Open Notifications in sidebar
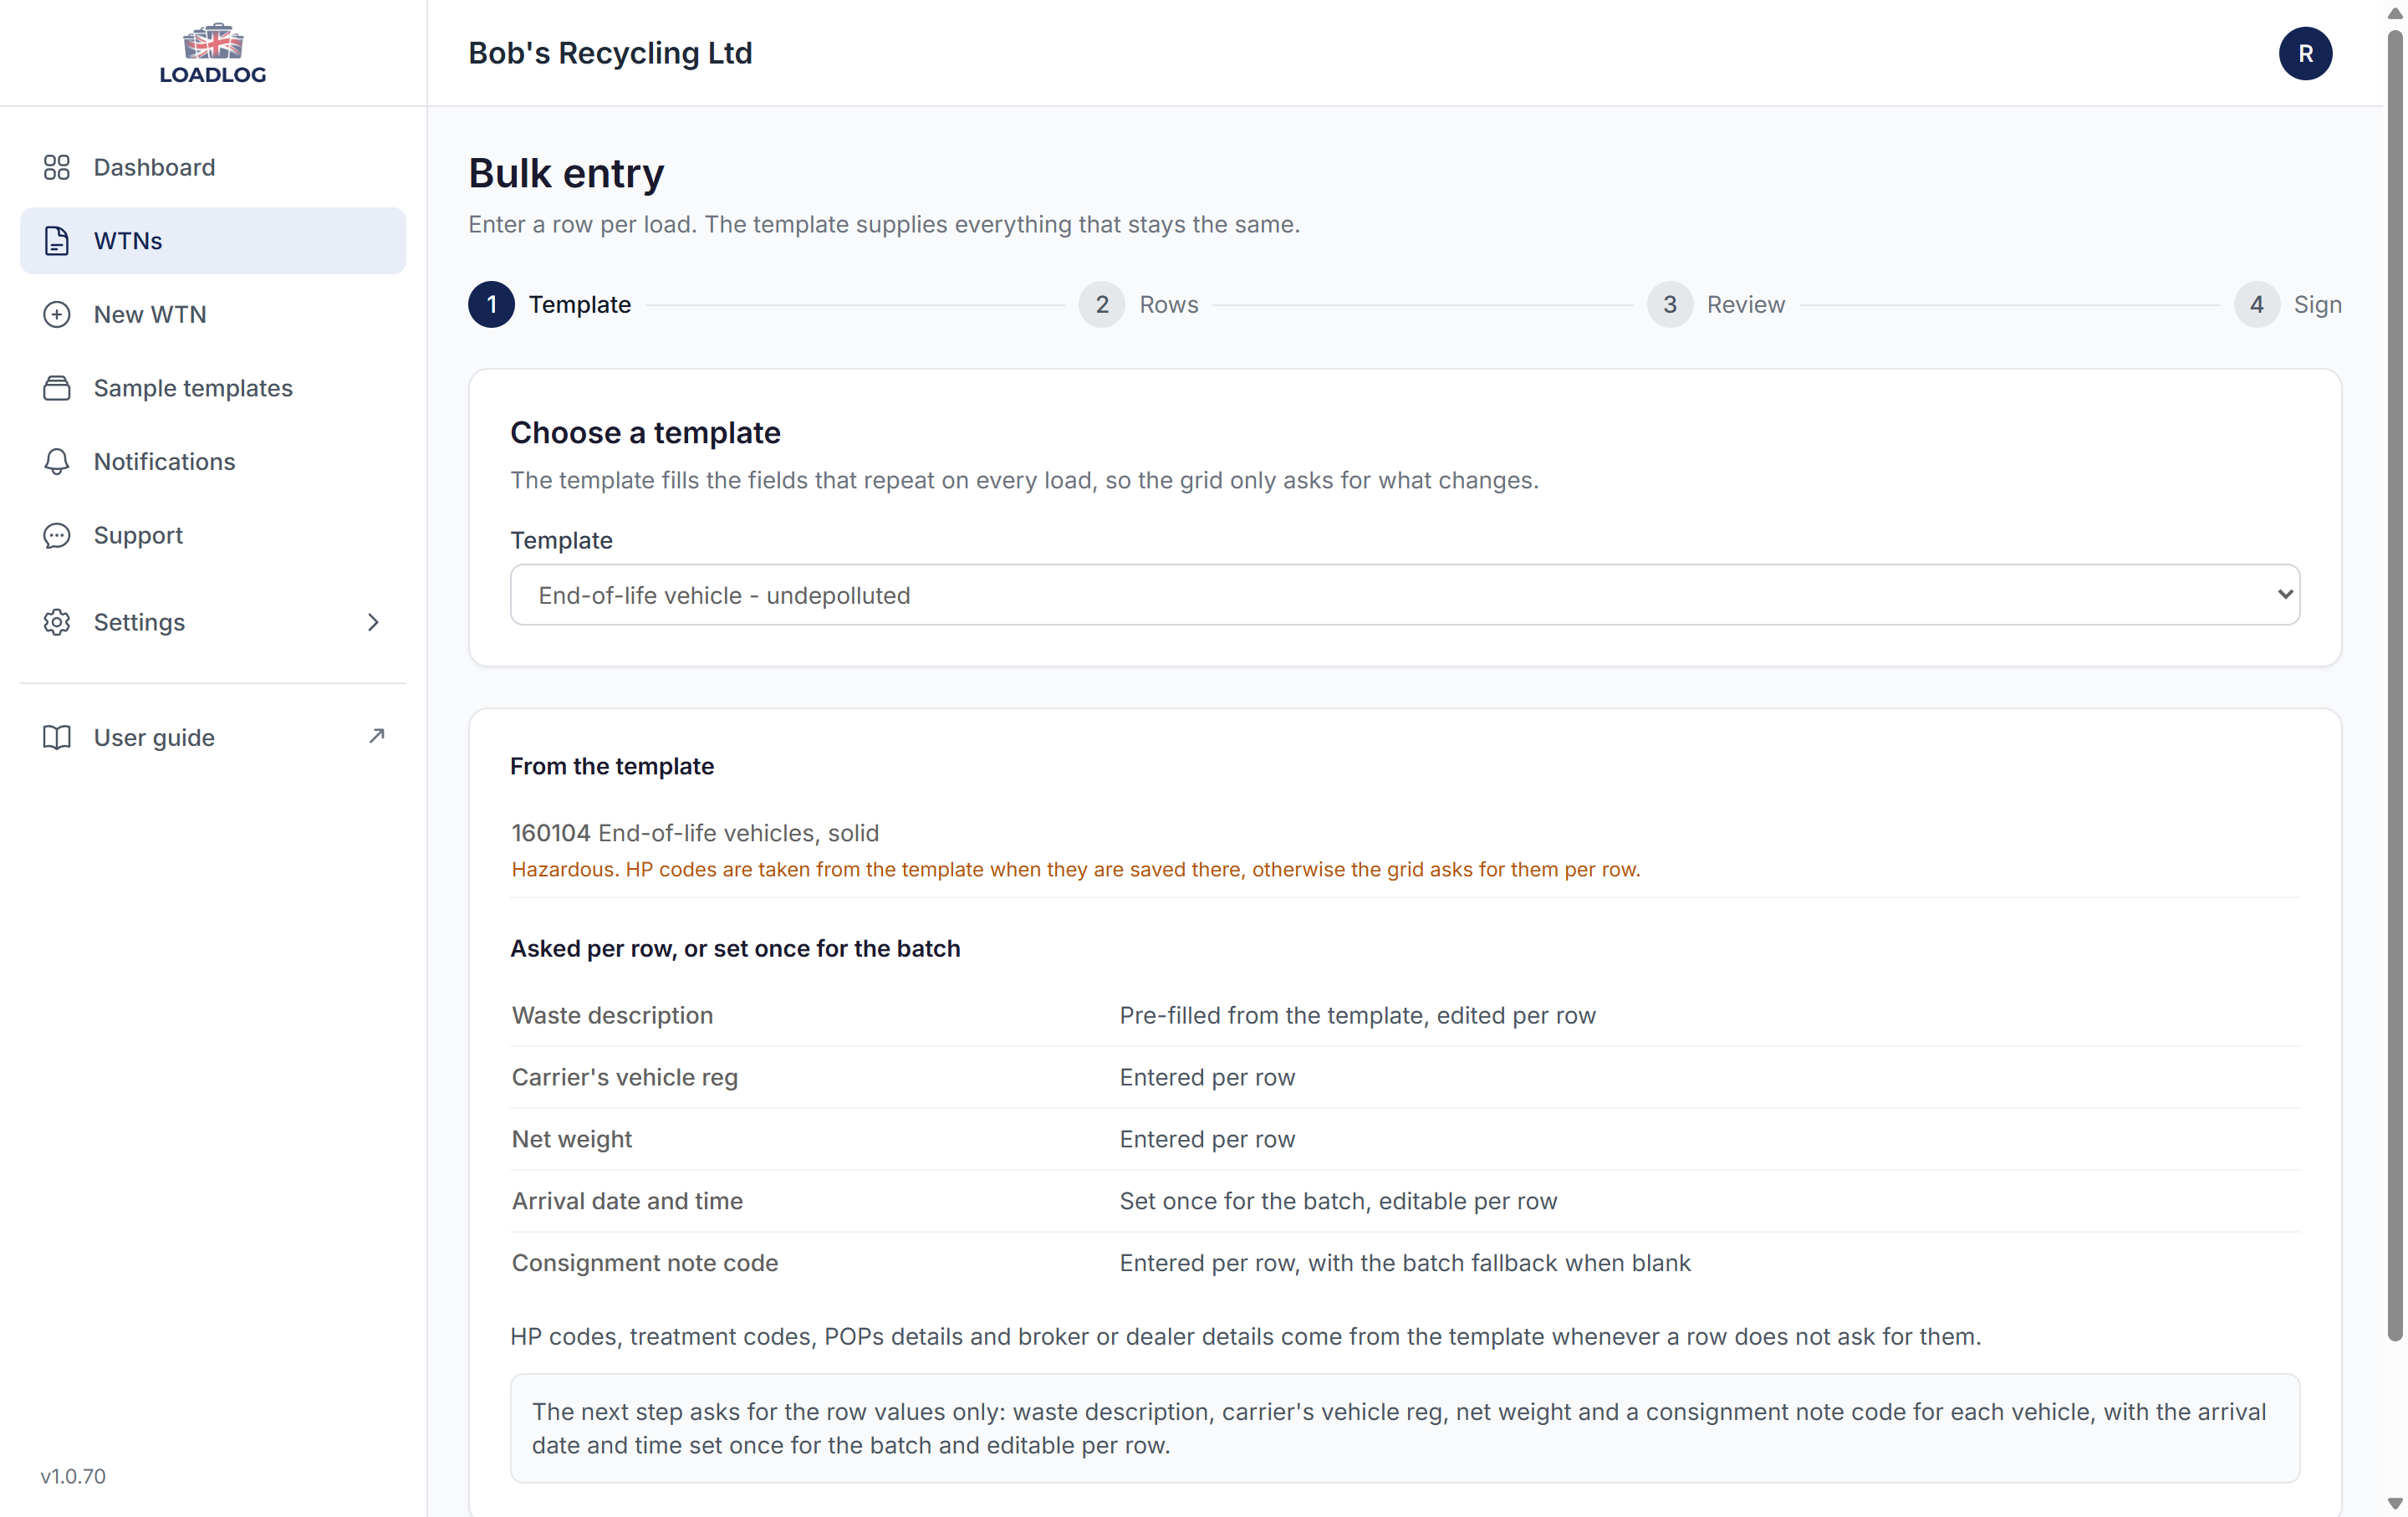The height and width of the screenshot is (1517, 2408). tap(213, 461)
